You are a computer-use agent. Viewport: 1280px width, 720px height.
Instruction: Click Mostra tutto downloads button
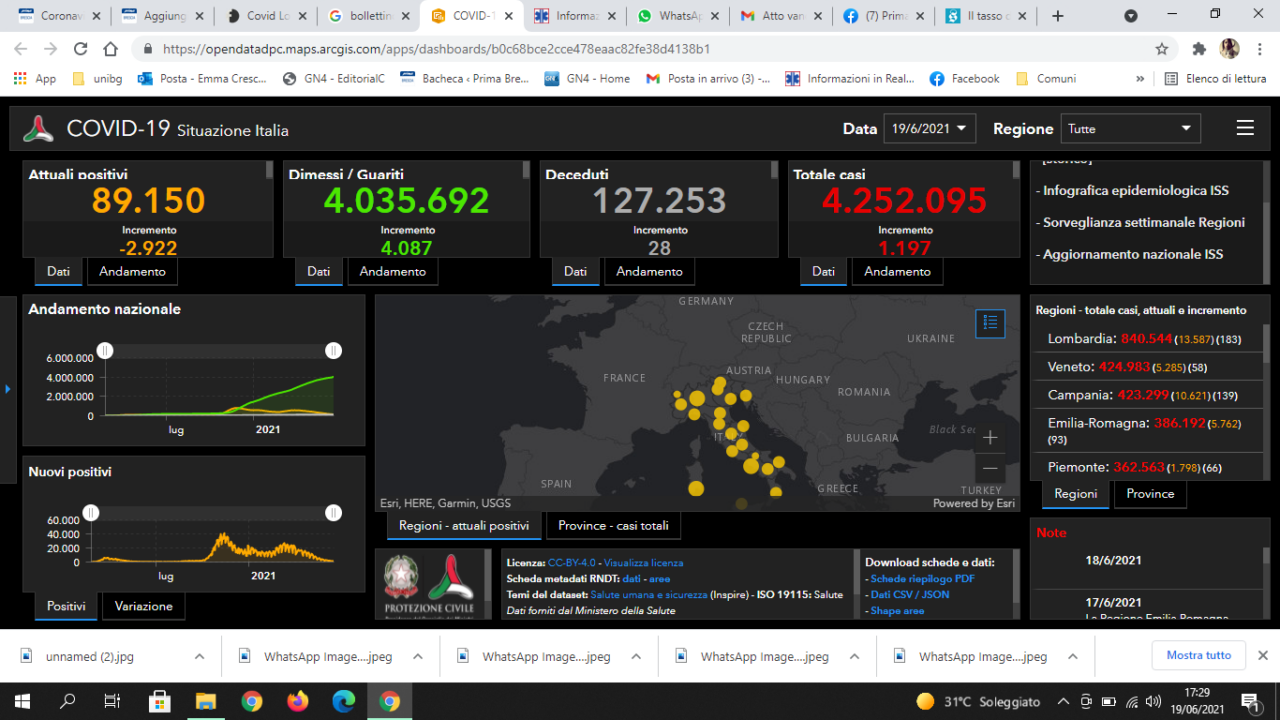1198,655
